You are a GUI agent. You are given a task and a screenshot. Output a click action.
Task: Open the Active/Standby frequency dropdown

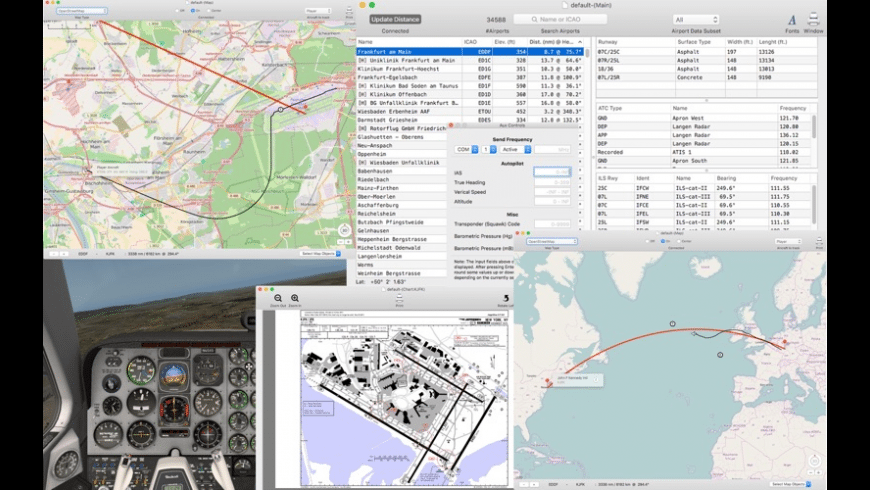(x=515, y=149)
